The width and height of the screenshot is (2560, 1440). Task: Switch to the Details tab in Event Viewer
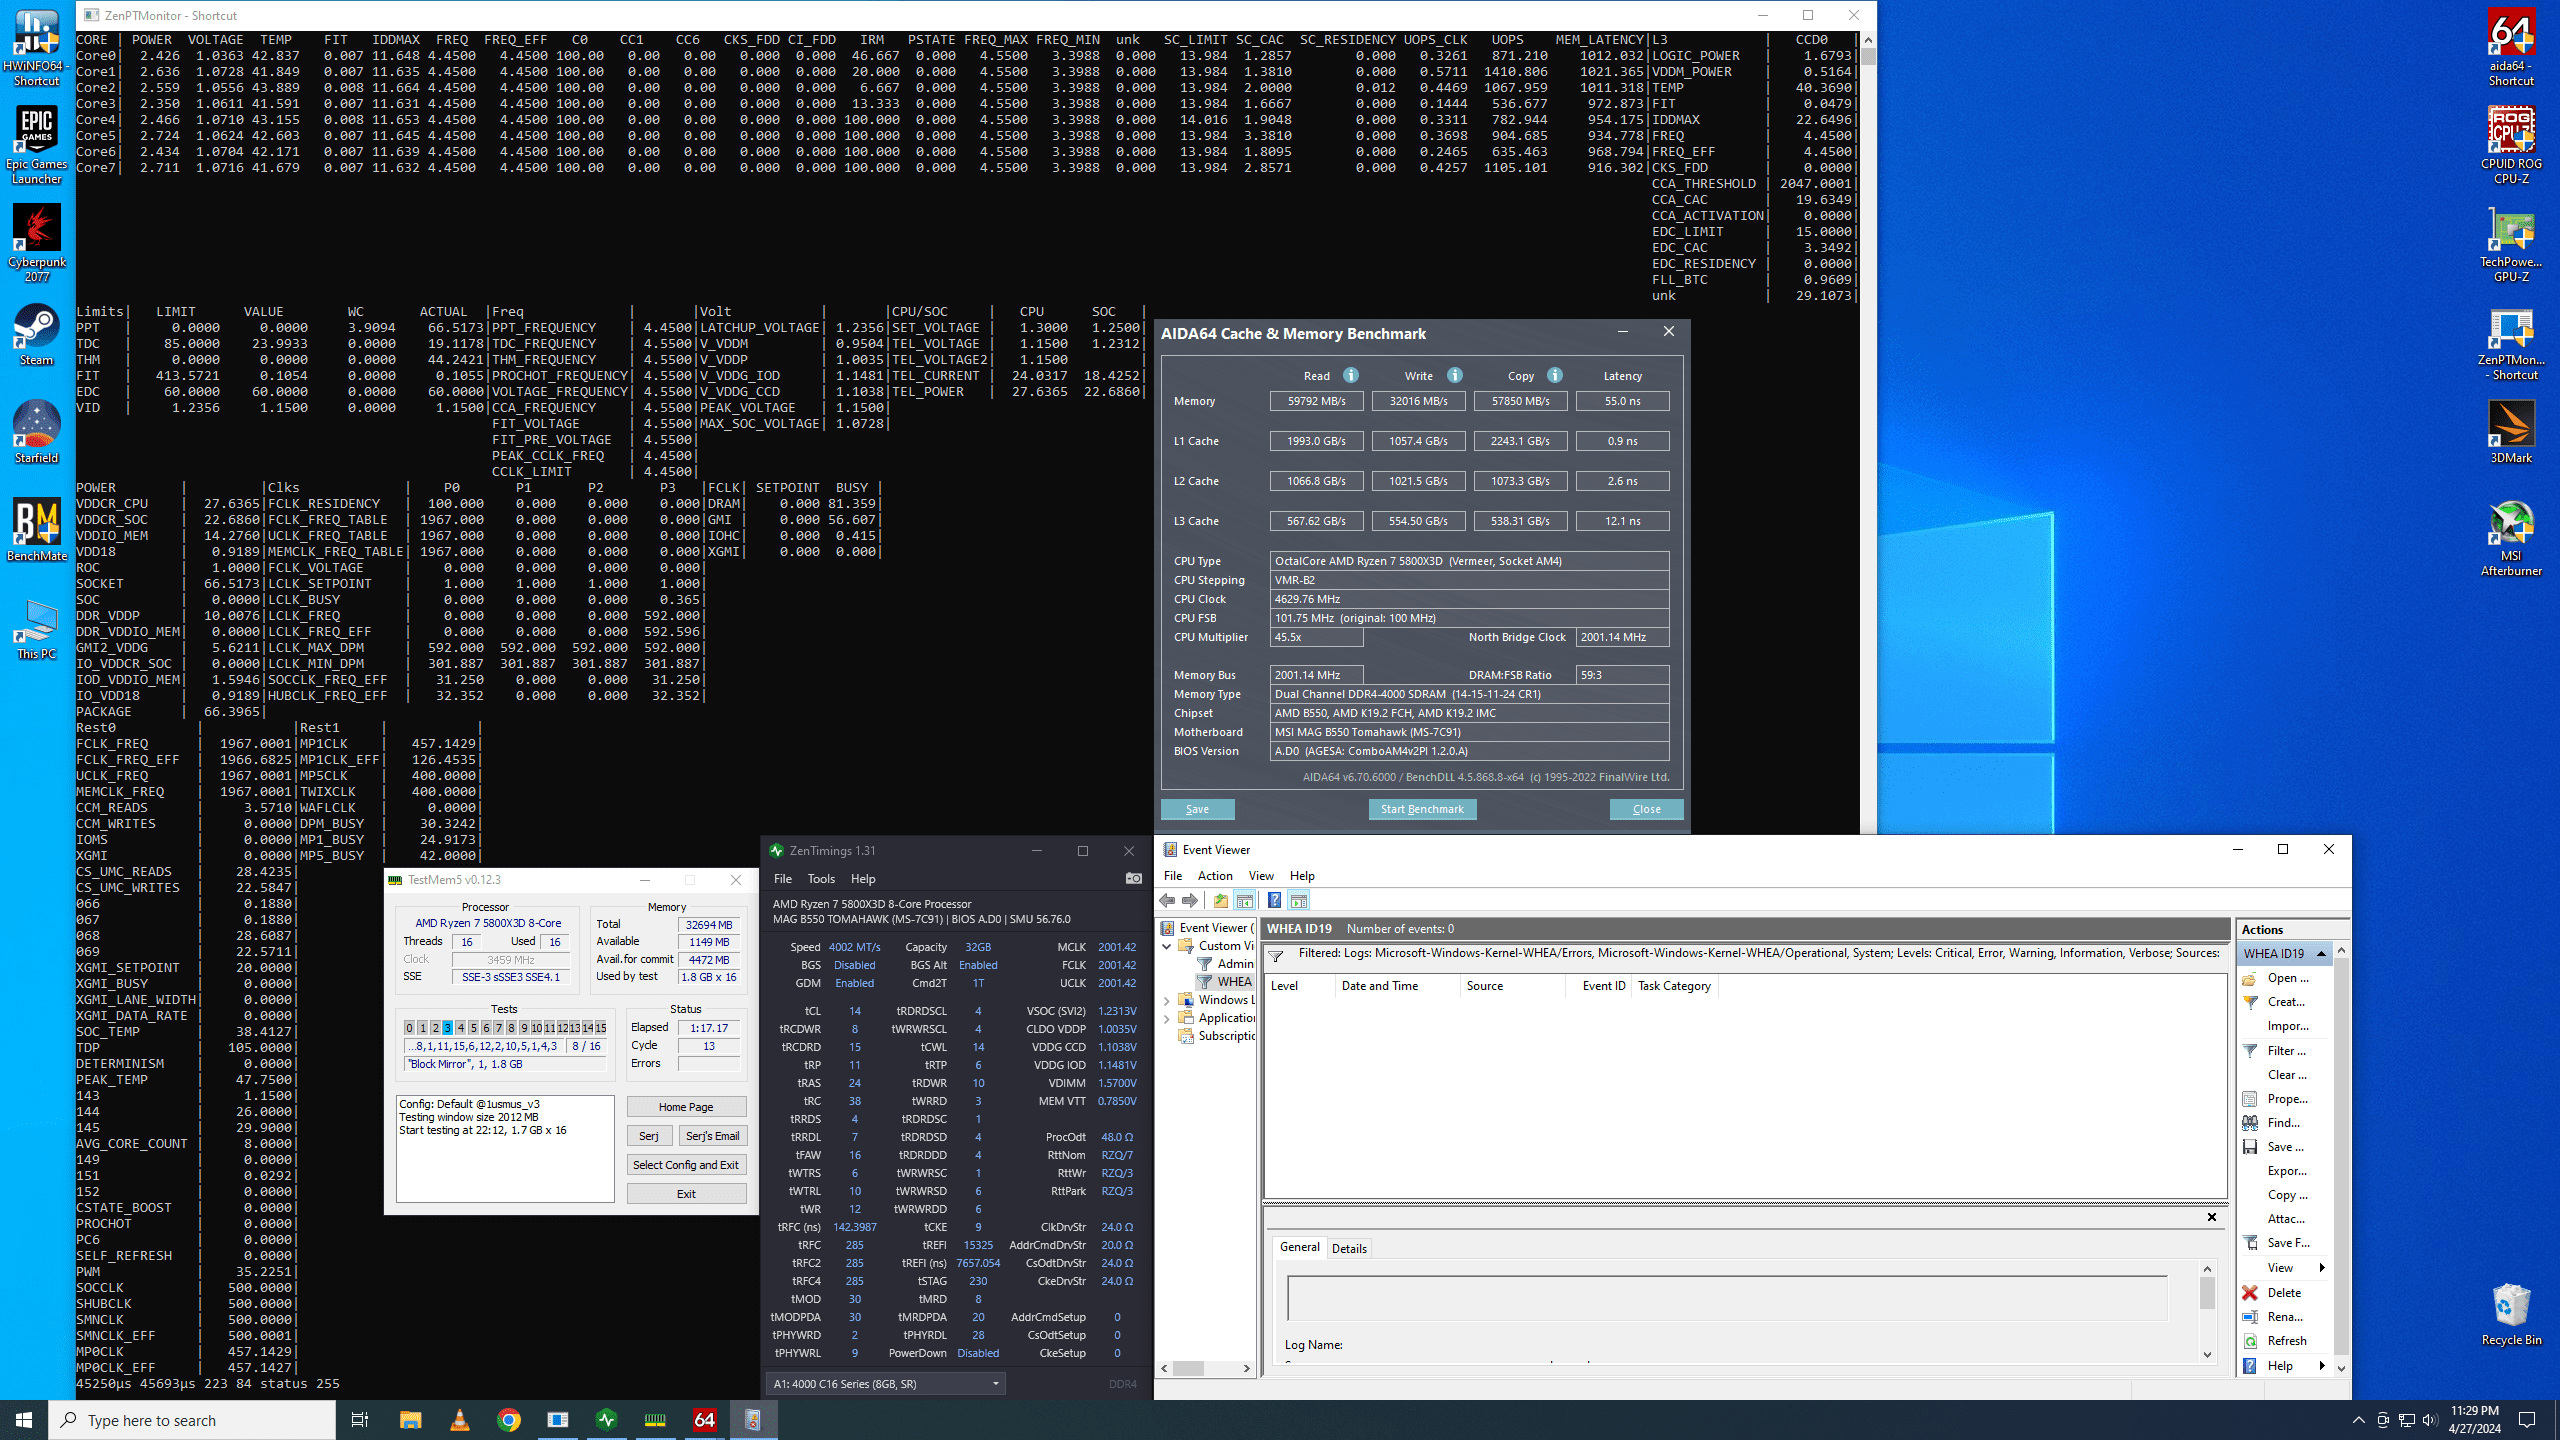pyautogui.click(x=1349, y=1248)
